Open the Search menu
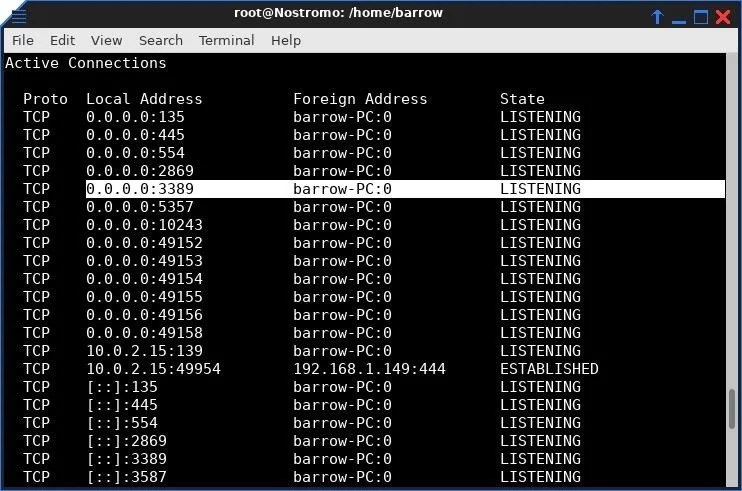742x491 pixels. [x=161, y=41]
